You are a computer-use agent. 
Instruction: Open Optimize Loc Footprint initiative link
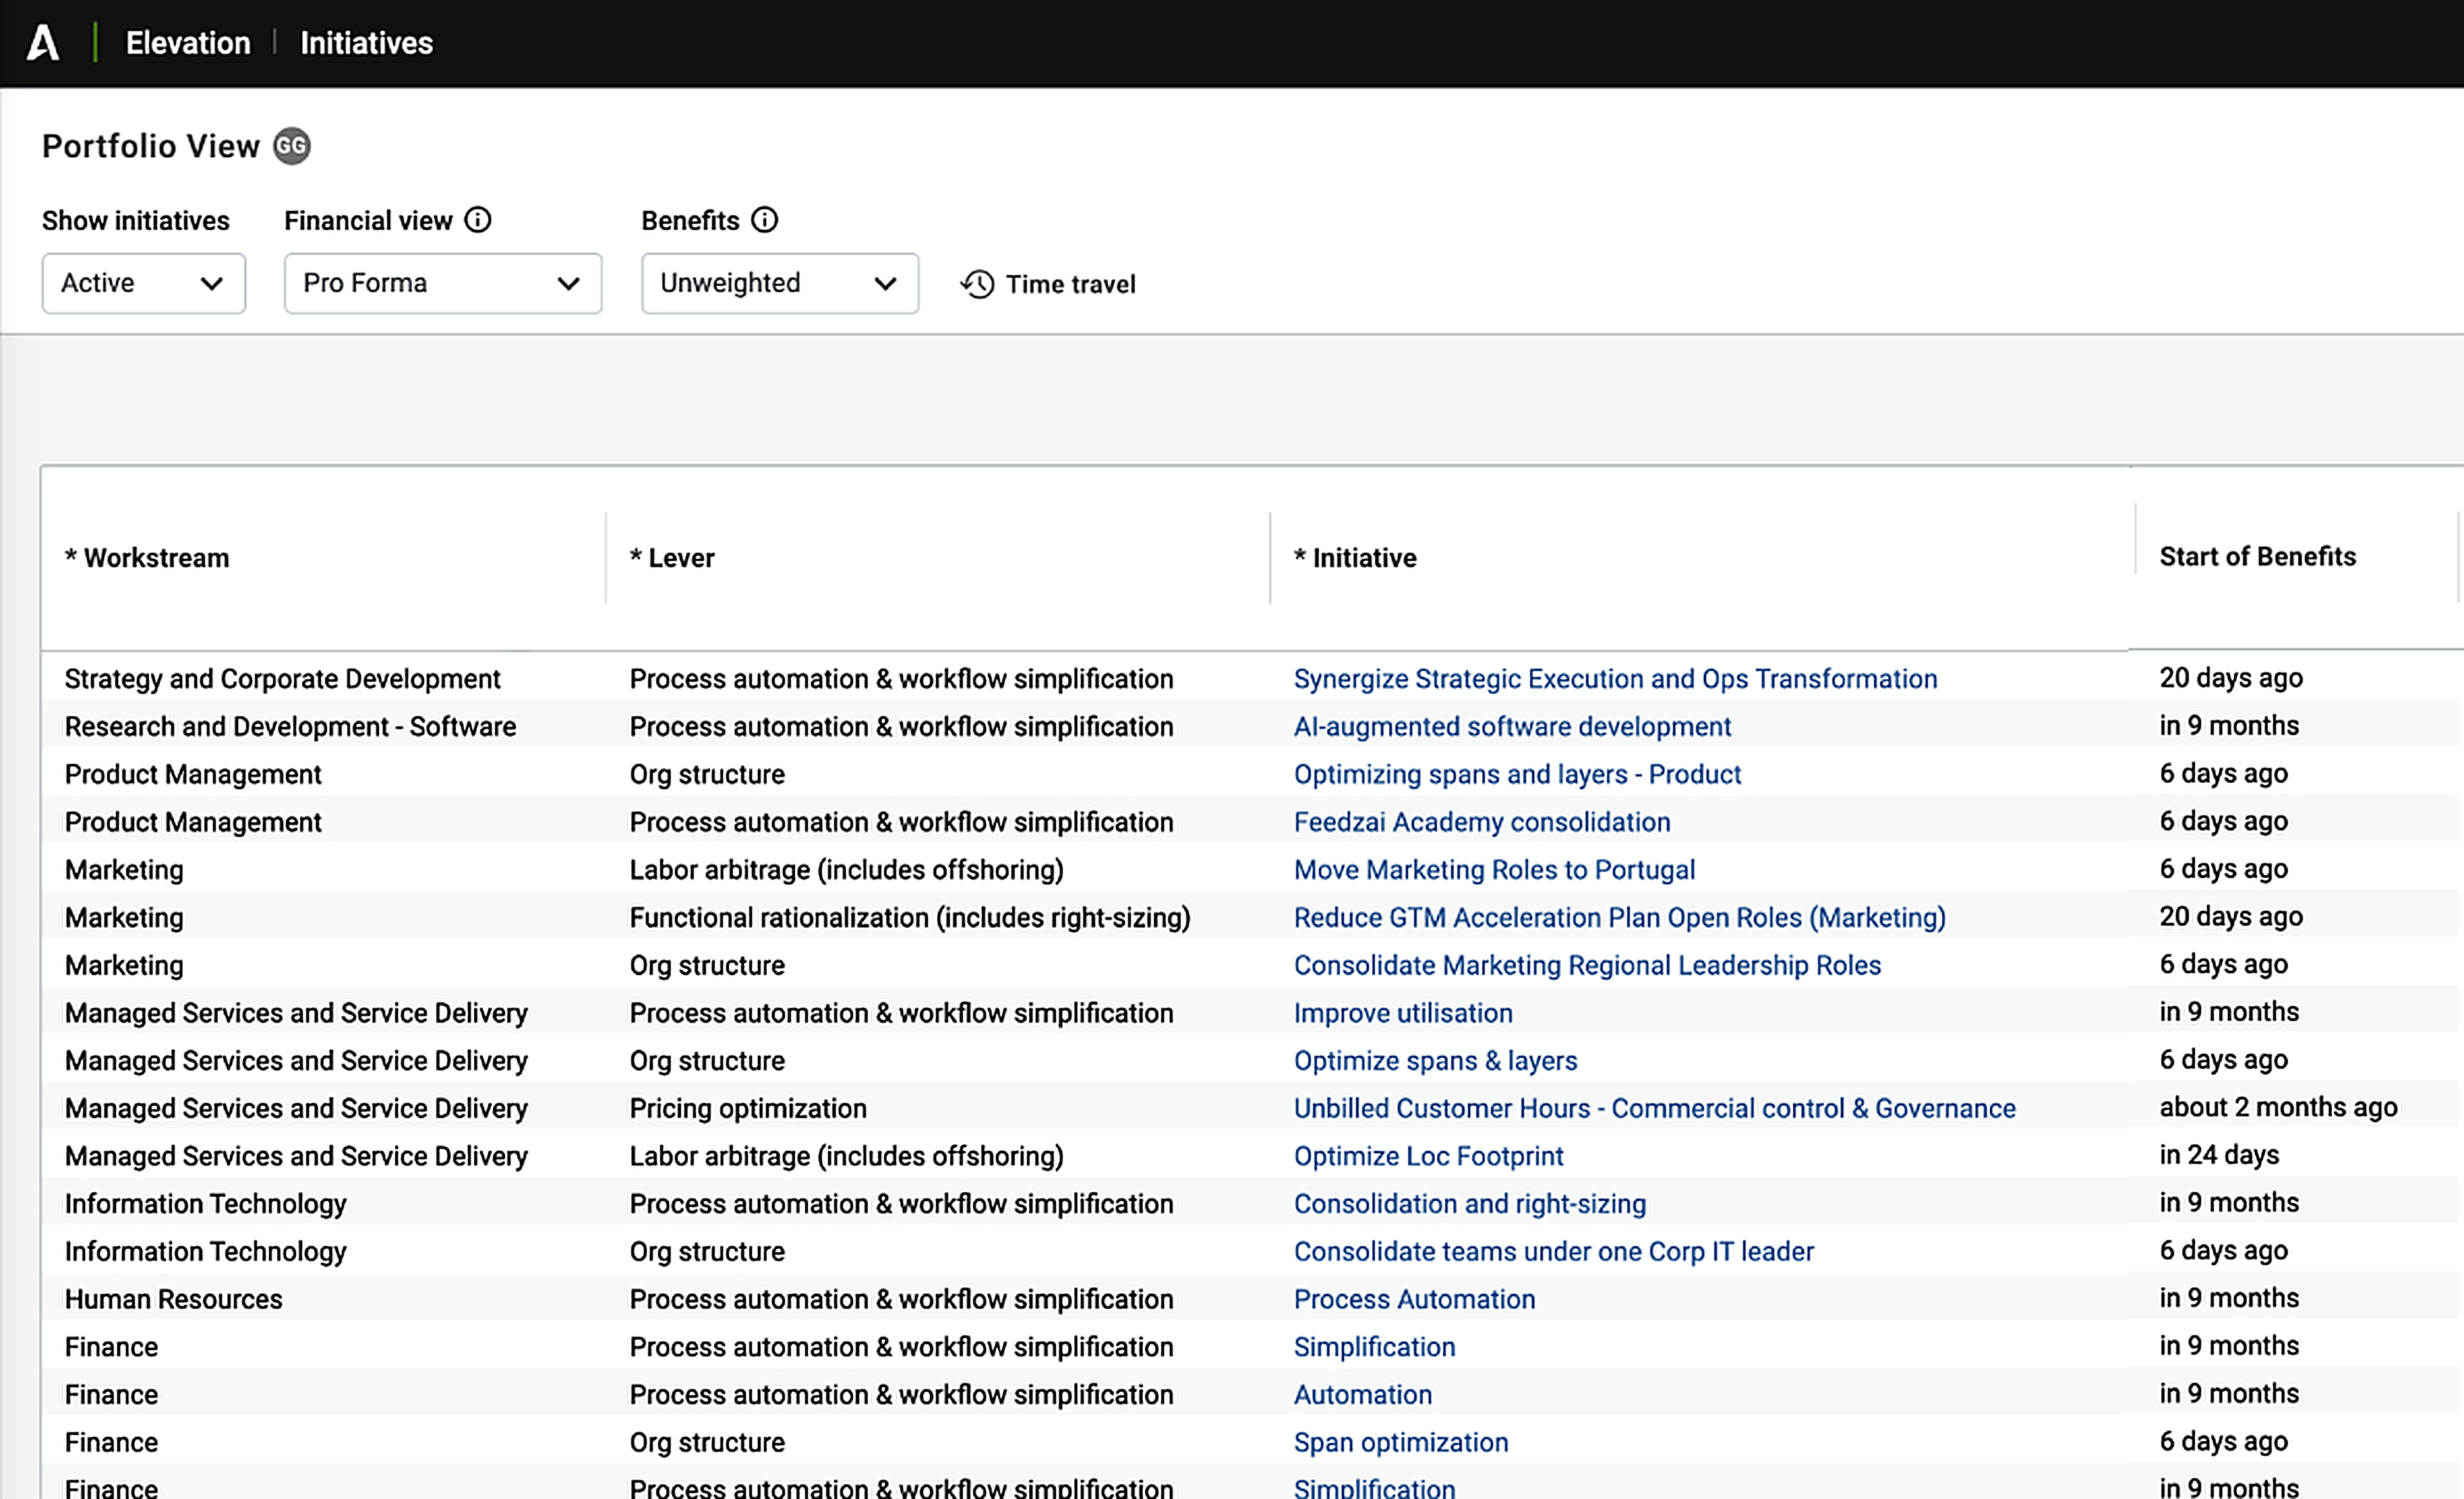point(1428,1156)
